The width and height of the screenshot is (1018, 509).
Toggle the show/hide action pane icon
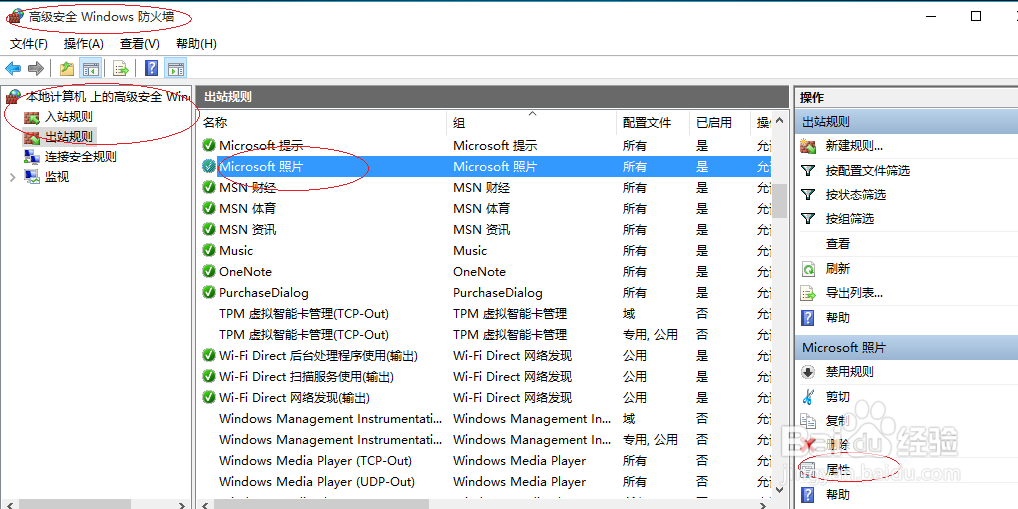[x=176, y=68]
